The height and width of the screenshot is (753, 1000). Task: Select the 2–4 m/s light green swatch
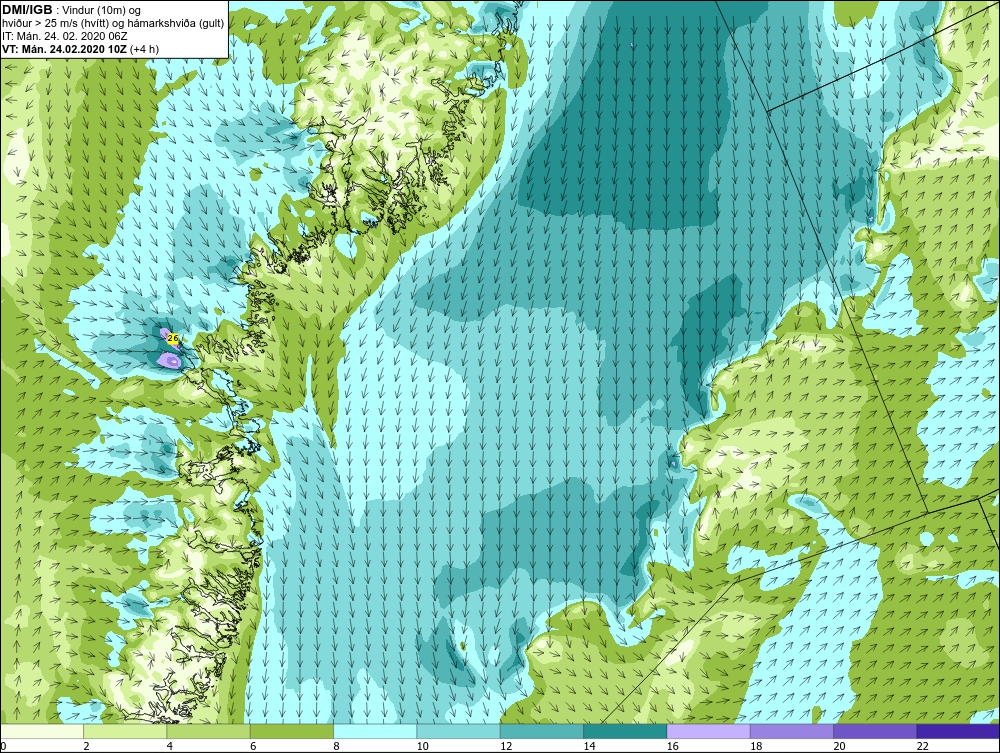[x=125, y=731]
